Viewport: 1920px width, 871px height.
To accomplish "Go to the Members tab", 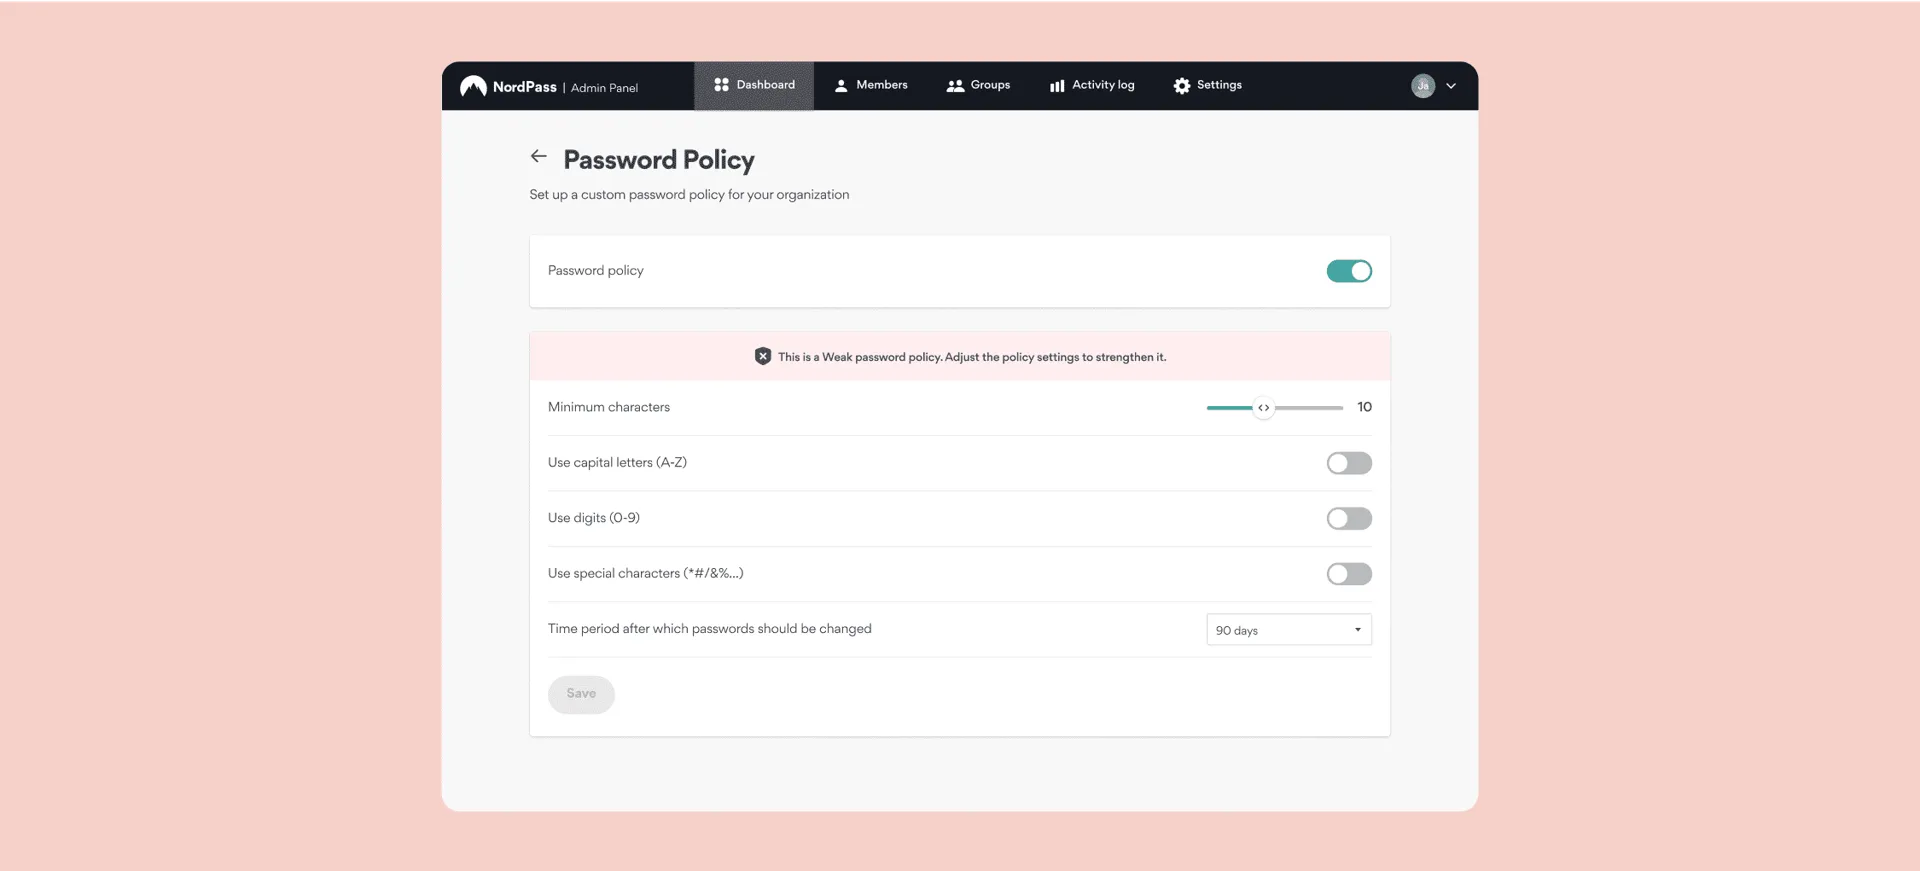I will point(871,85).
